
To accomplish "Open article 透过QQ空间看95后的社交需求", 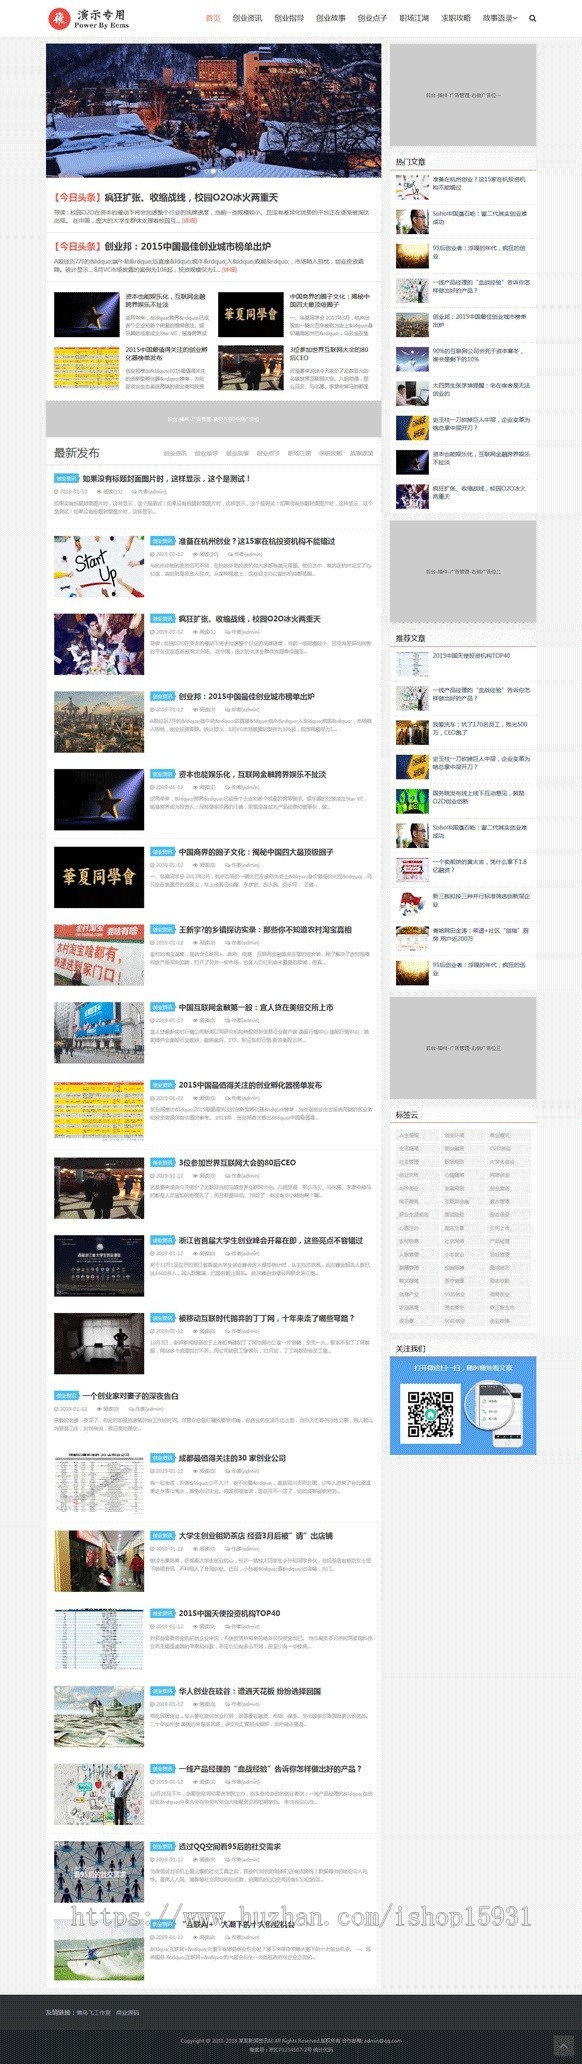I will [230, 1847].
